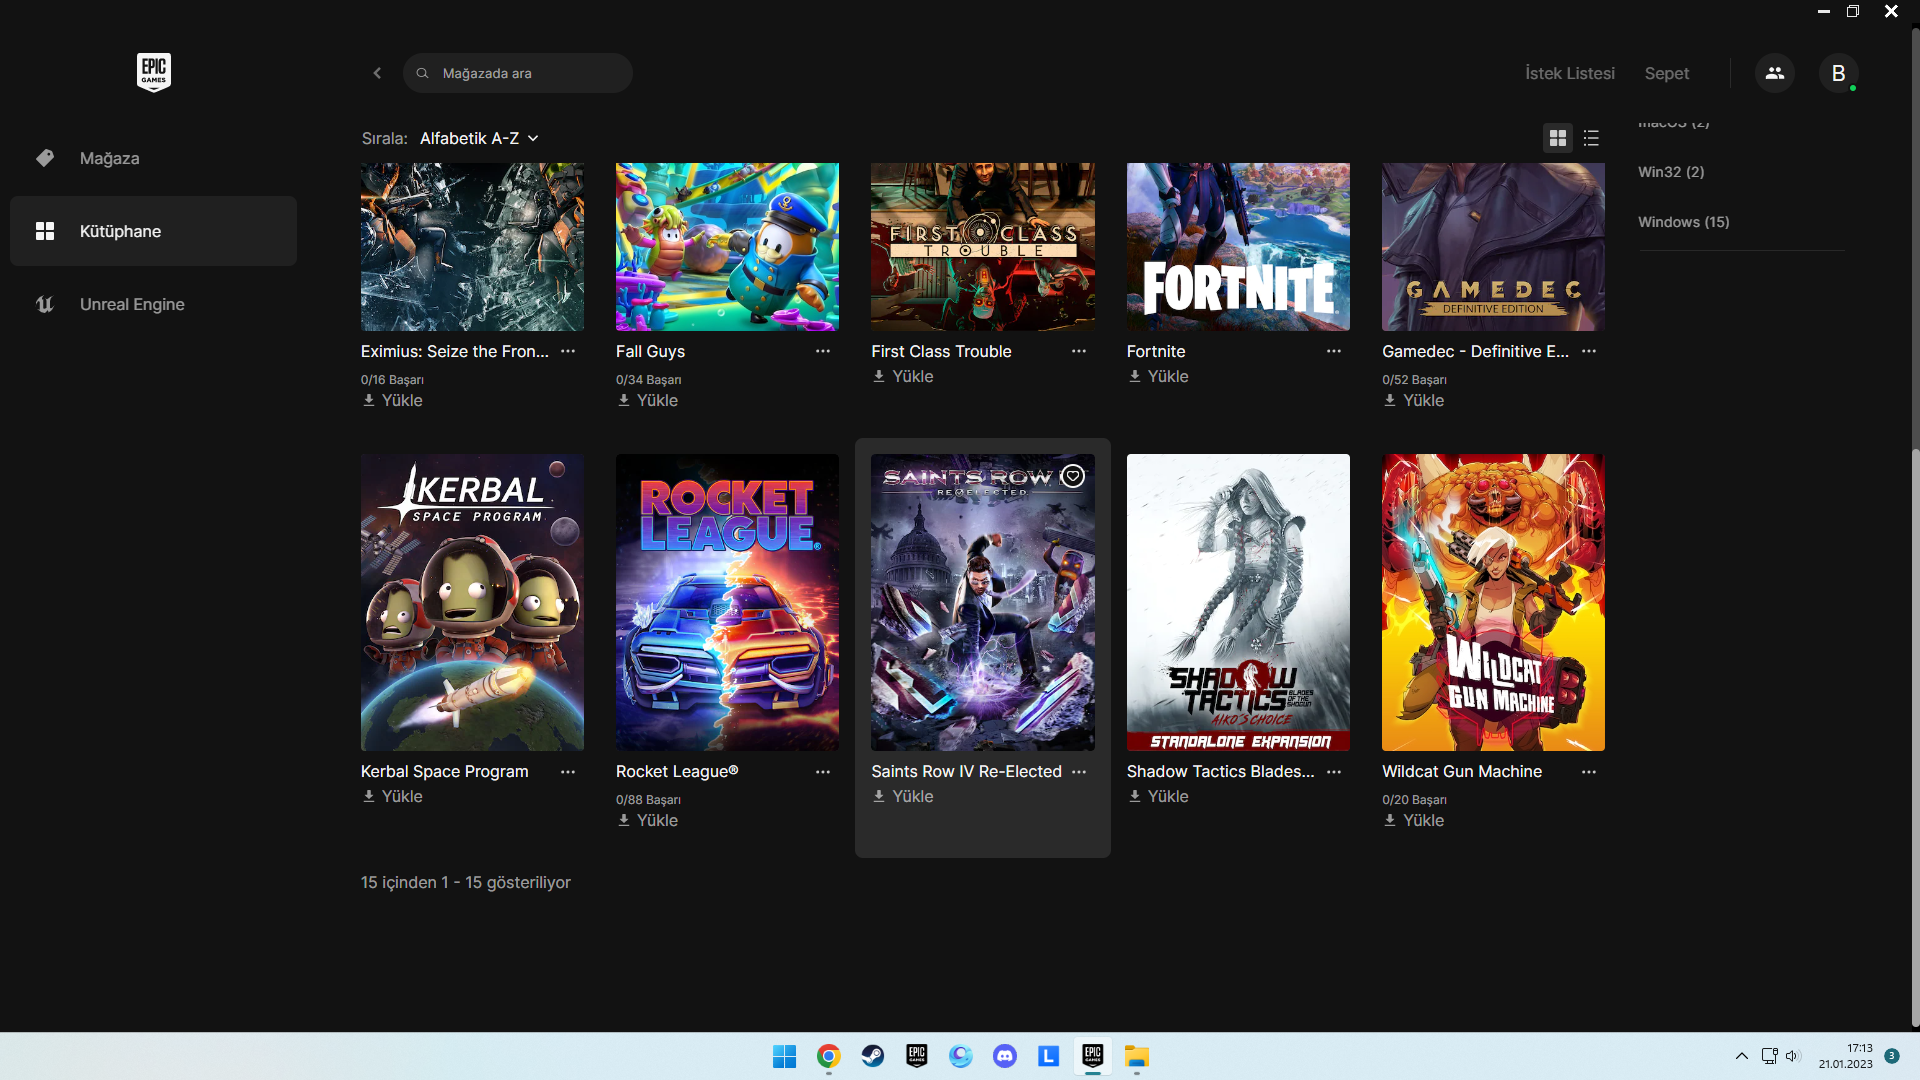The width and height of the screenshot is (1920, 1080).
Task: Select Kütüphane in the sidebar
Action: coord(120,231)
